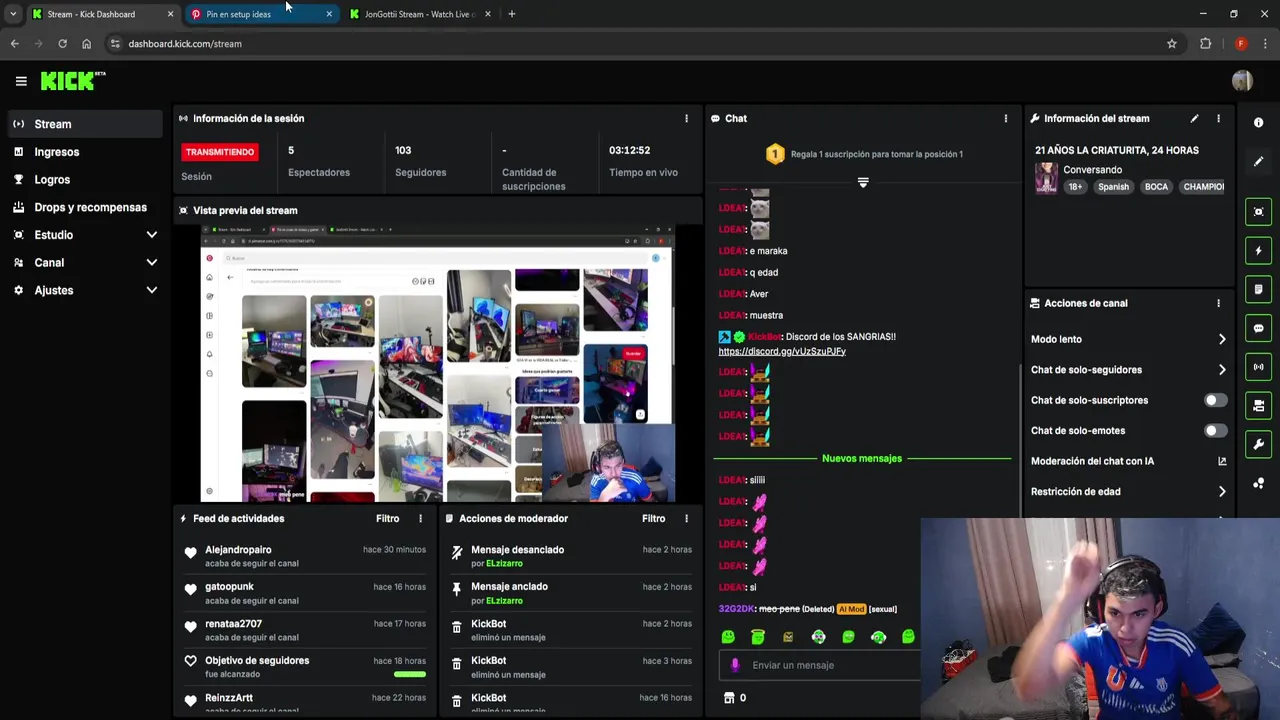Viewport: 1280px width, 720px height.
Task: Pick the brown angry emote in the chat bar
Action: click(x=788, y=637)
